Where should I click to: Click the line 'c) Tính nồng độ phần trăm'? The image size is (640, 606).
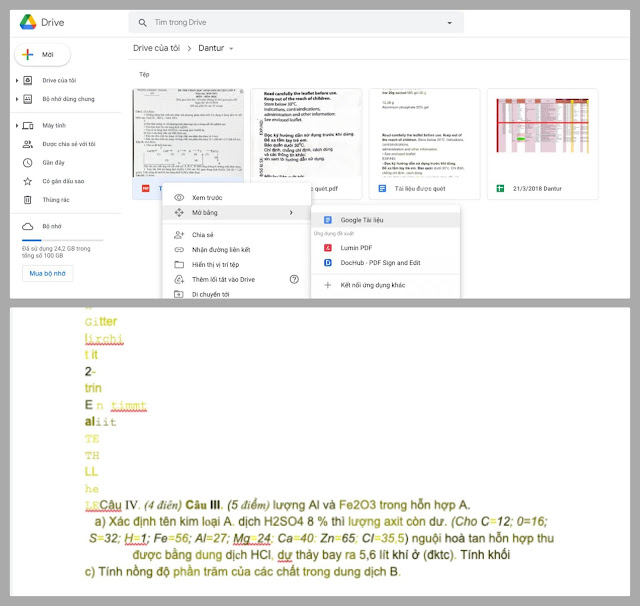pos(242,572)
